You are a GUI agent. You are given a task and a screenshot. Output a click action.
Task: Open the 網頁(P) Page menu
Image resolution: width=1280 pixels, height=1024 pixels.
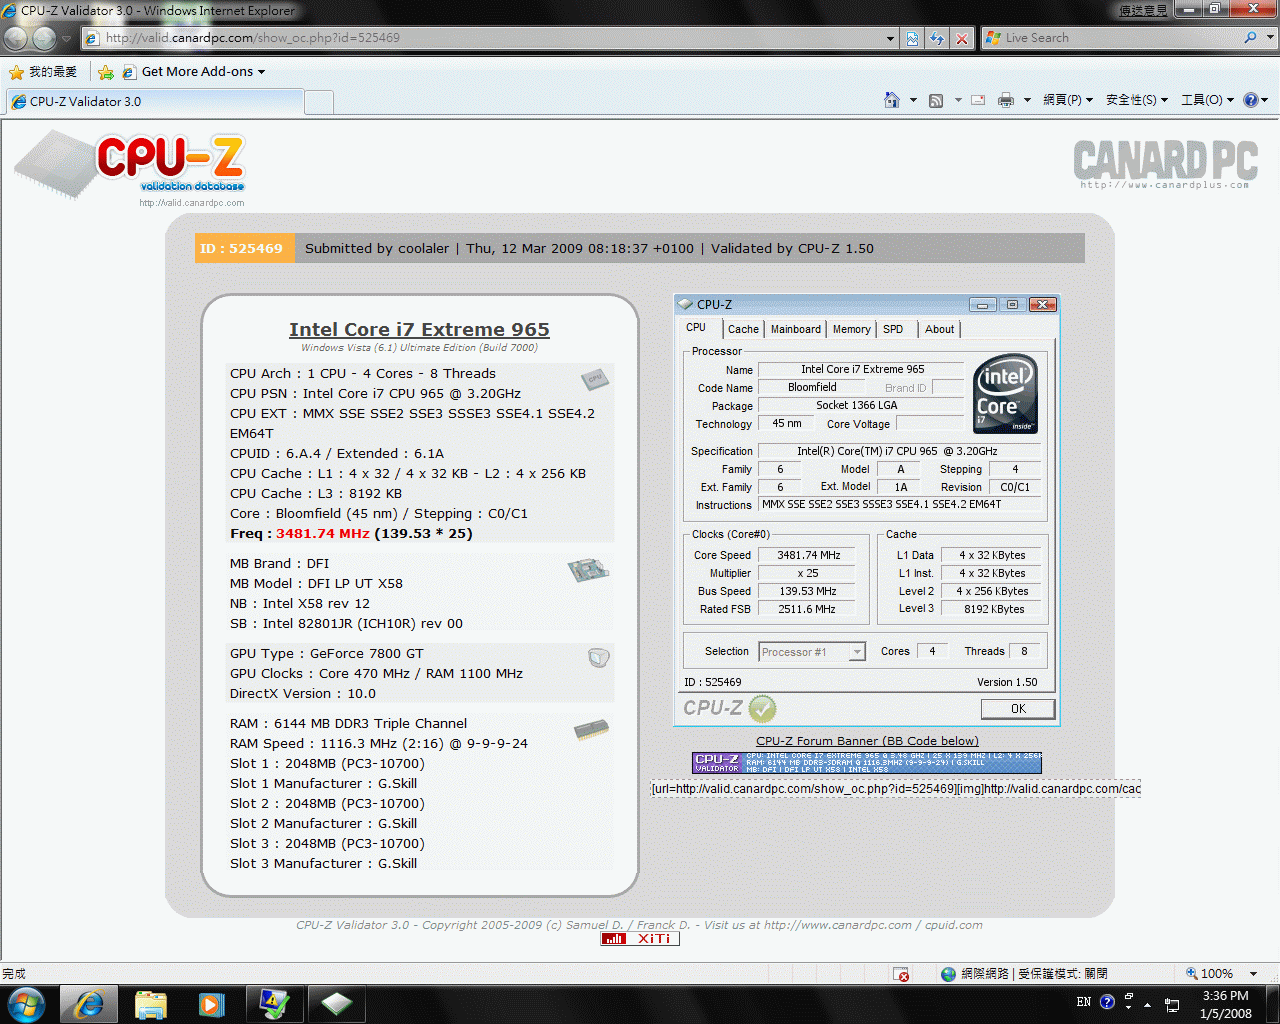[x=1067, y=100]
